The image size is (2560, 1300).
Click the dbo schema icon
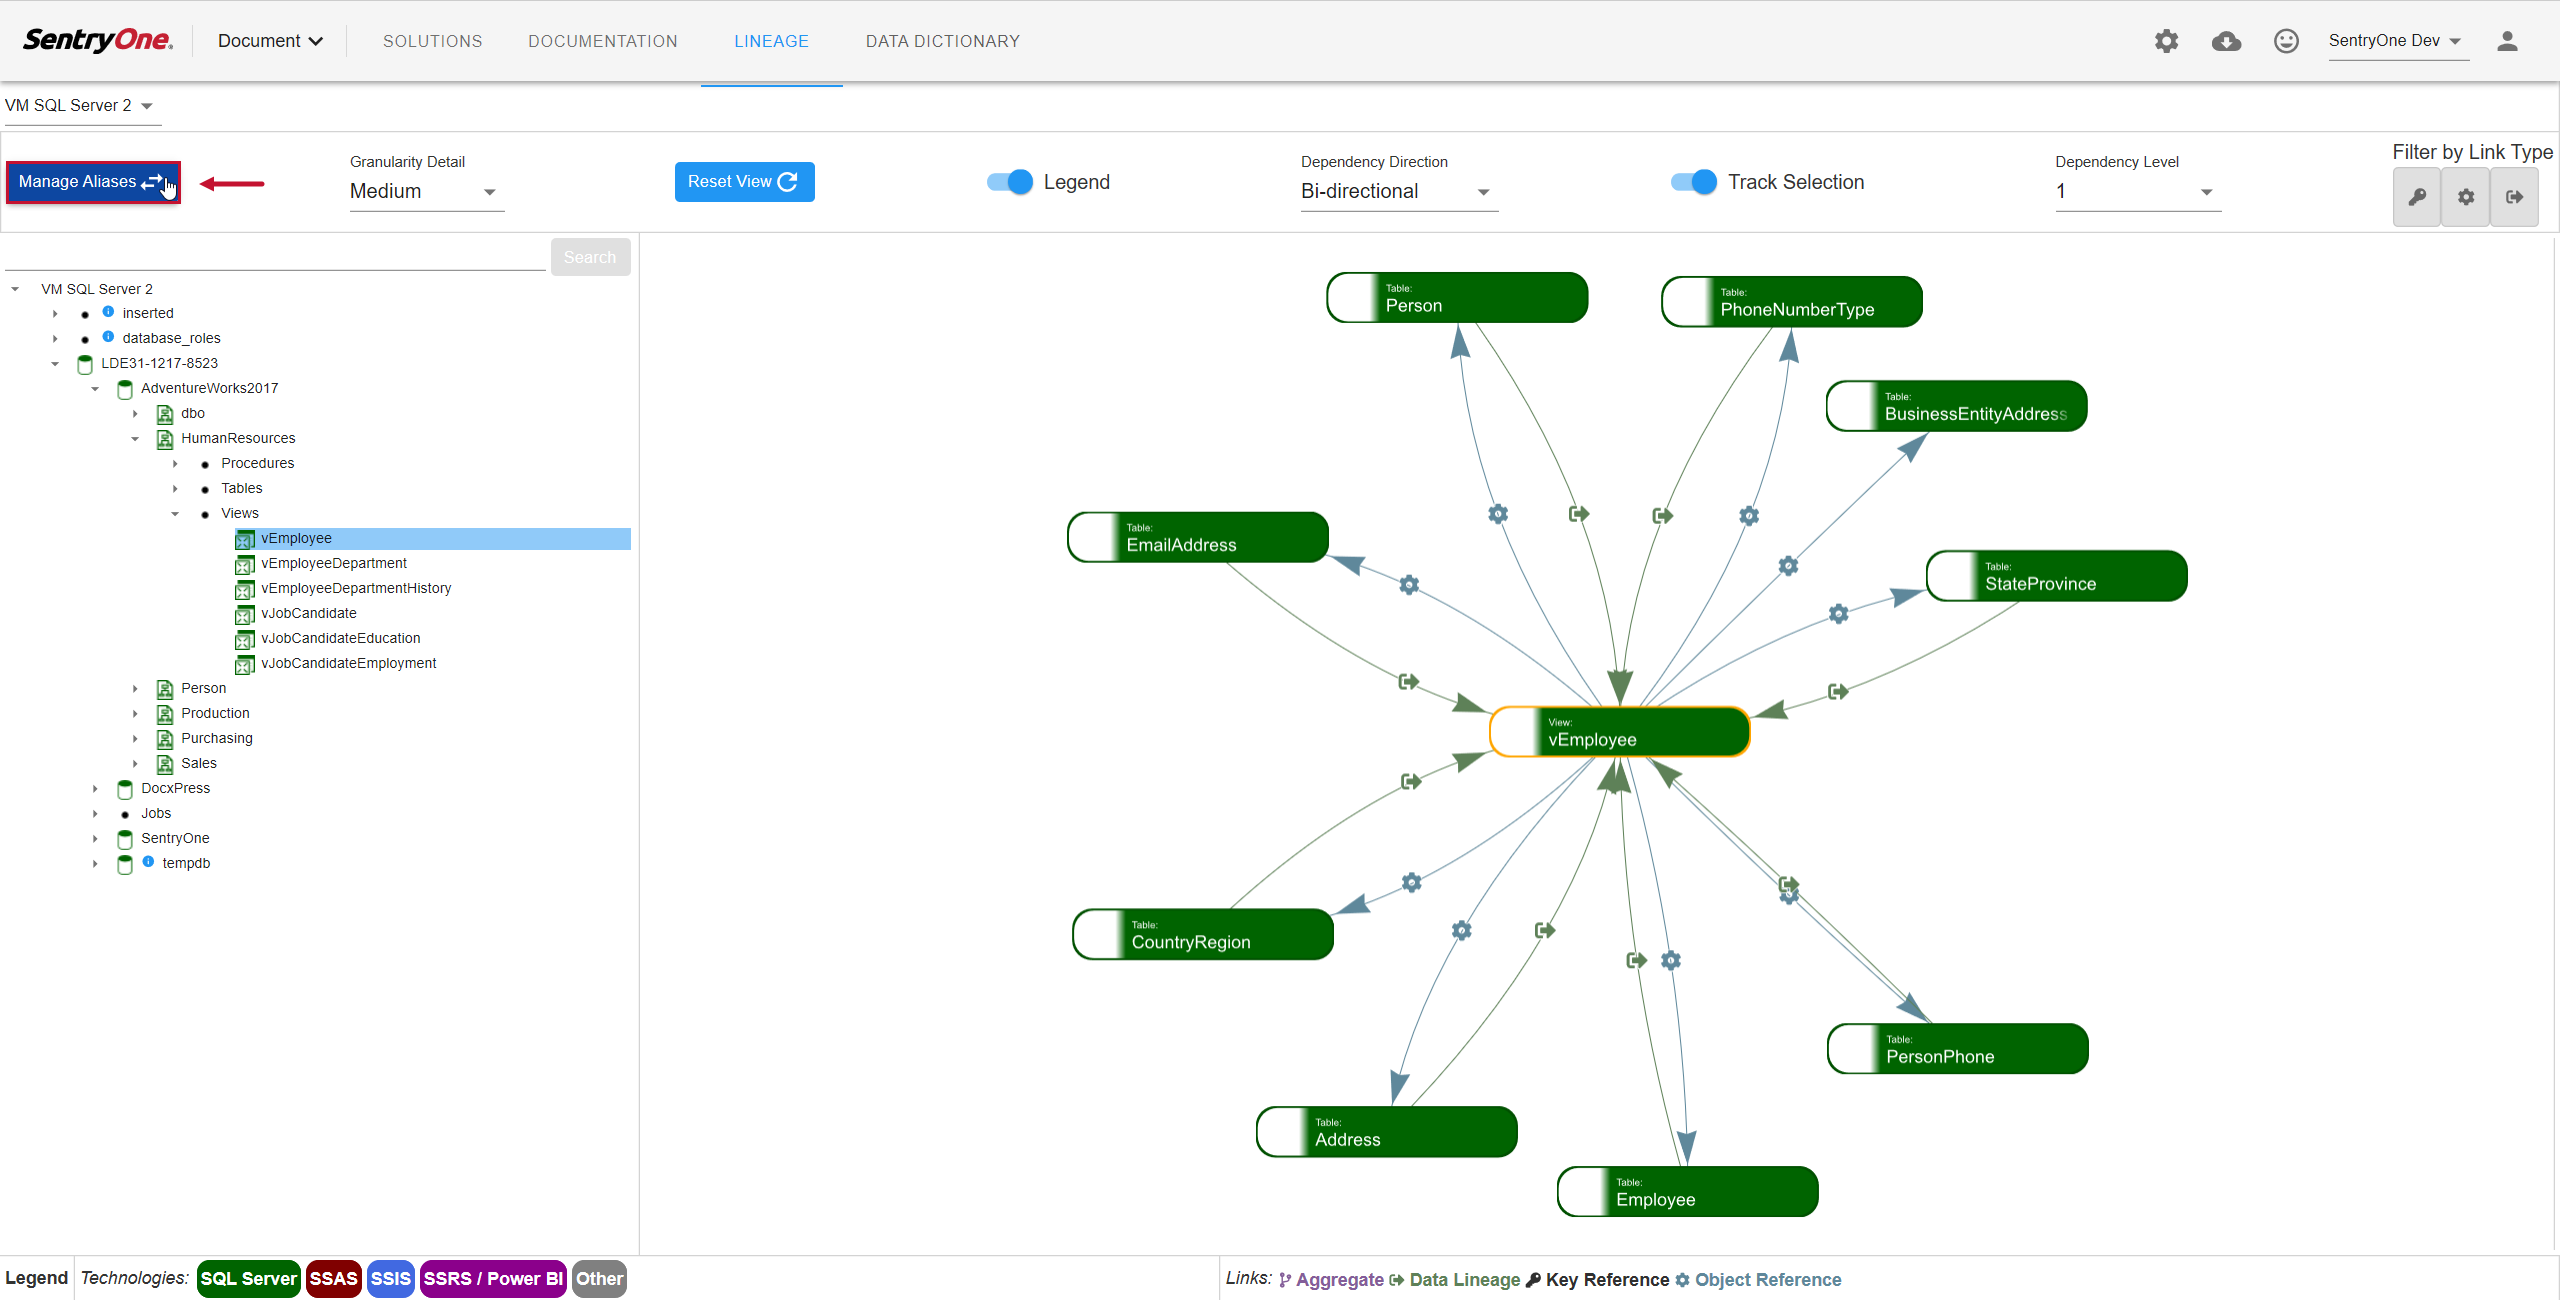click(165, 414)
